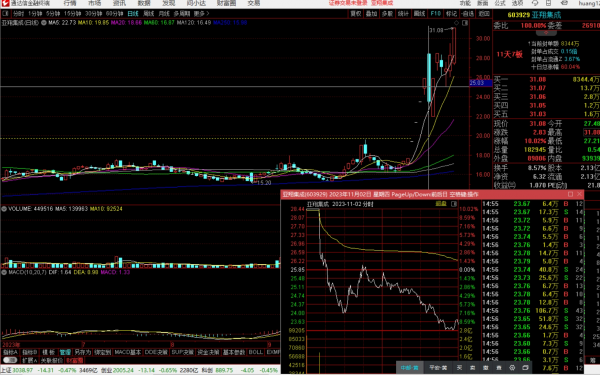Open F10 company information
Viewport: 600px width, 375px height.
[x=435, y=13]
